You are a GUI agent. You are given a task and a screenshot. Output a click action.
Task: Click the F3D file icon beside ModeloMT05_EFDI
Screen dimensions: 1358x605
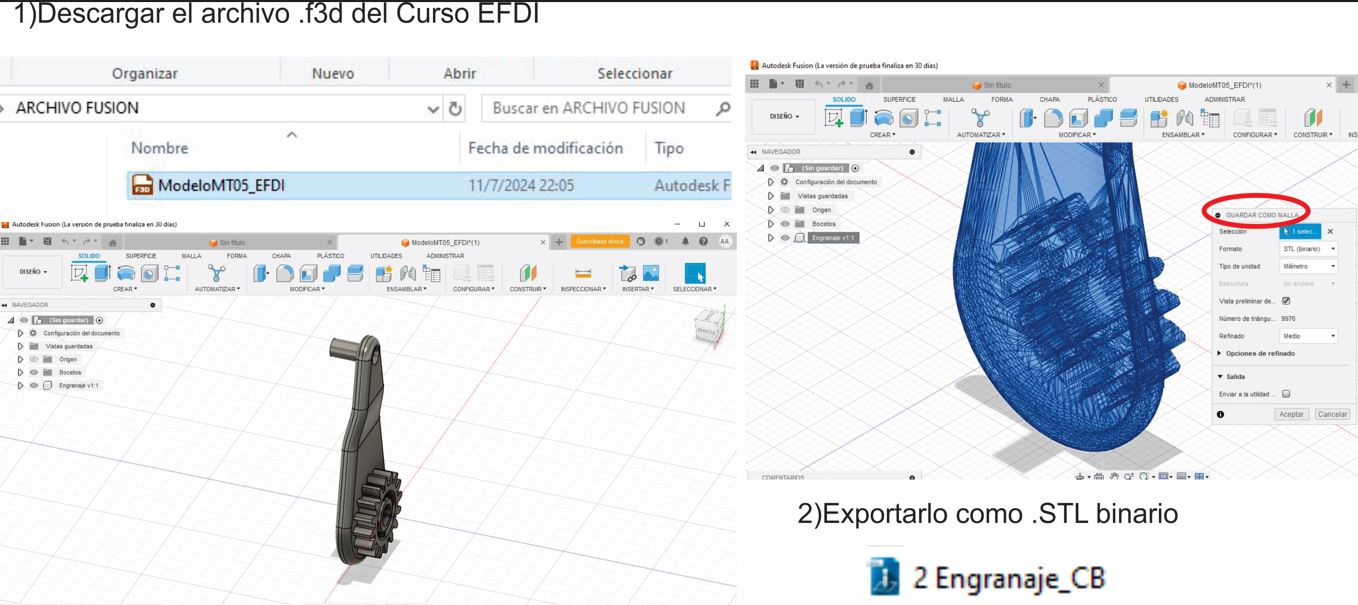(141, 186)
